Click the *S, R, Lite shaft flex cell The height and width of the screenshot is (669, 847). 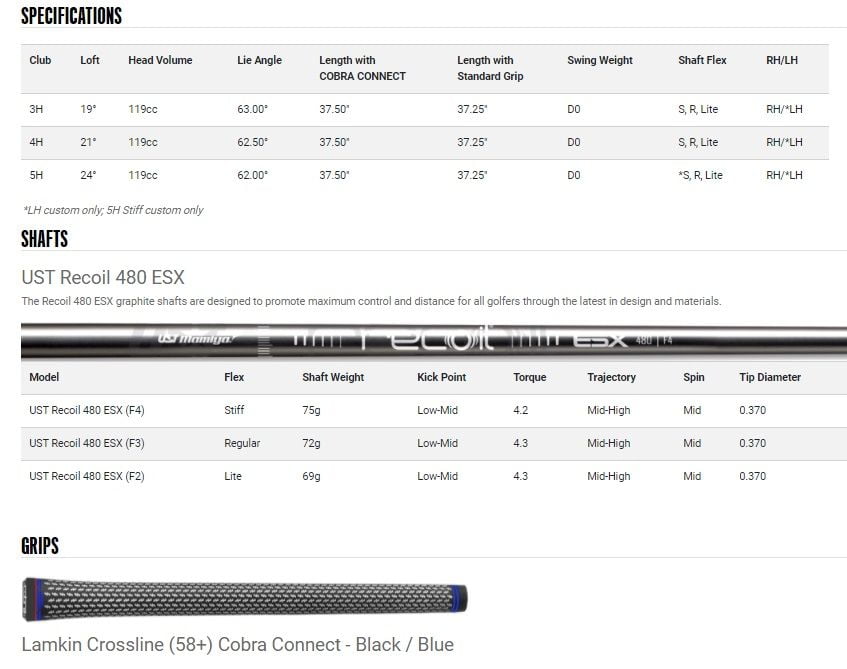point(700,175)
